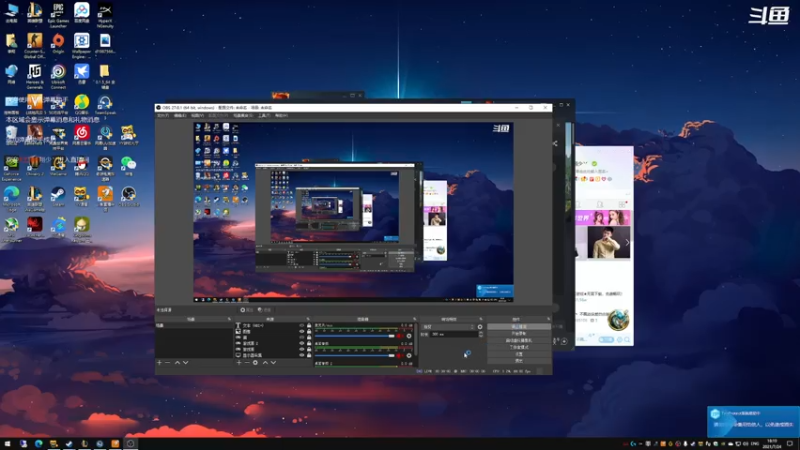Enable 工作室模式 from the controls panel
The width and height of the screenshot is (800, 450).
pos(518,347)
